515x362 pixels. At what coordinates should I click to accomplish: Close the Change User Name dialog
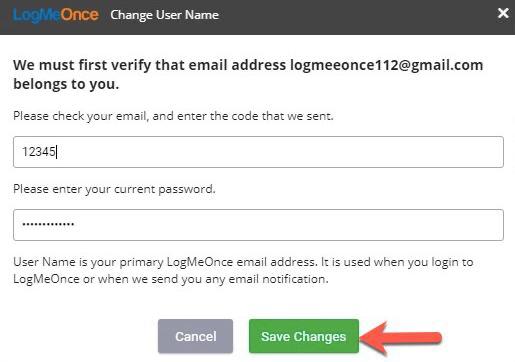[x=503, y=13]
